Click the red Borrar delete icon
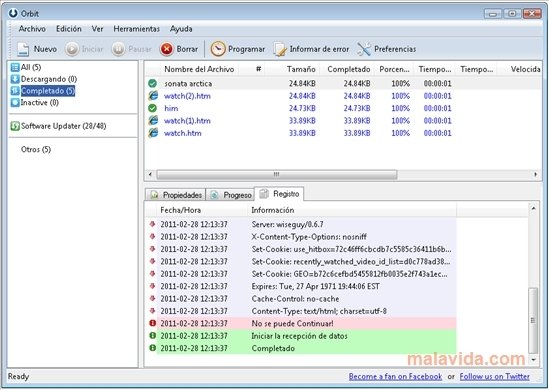The height and width of the screenshot is (390, 549). (167, 49)
